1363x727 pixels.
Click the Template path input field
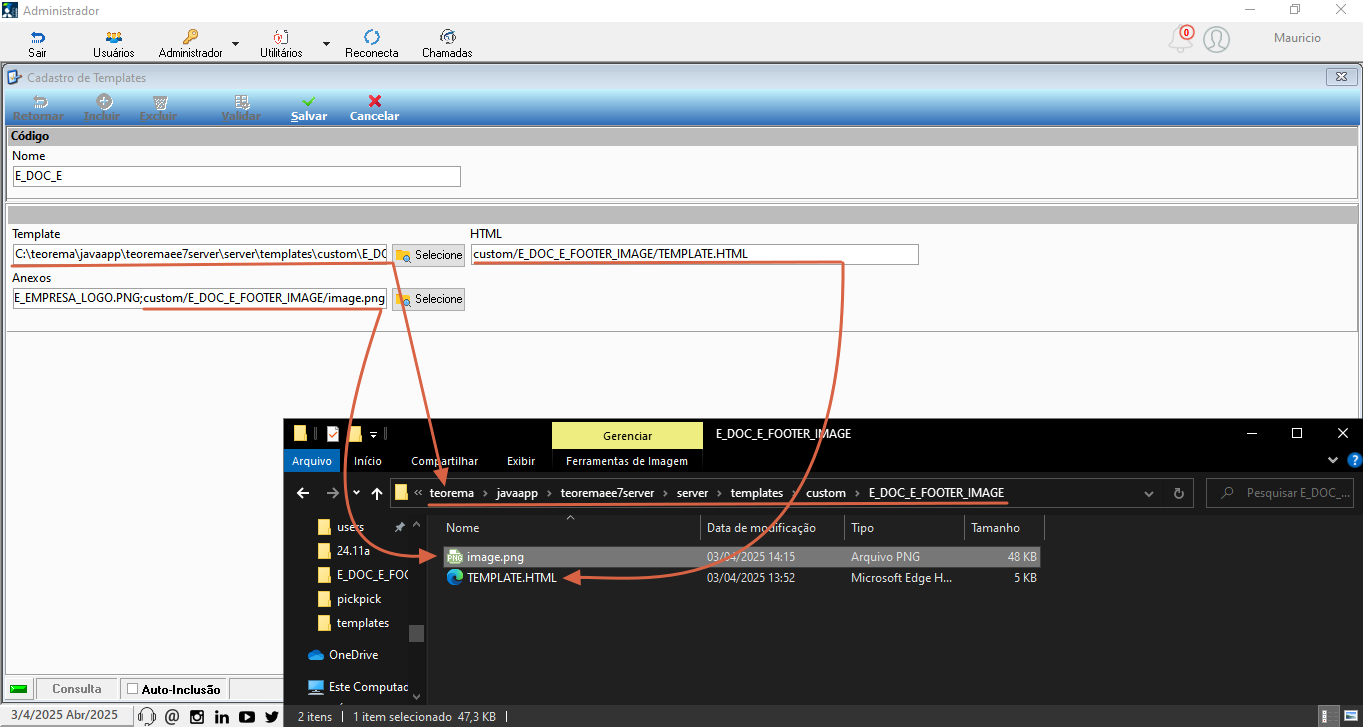pyautogui.click(x=200, y=255)
